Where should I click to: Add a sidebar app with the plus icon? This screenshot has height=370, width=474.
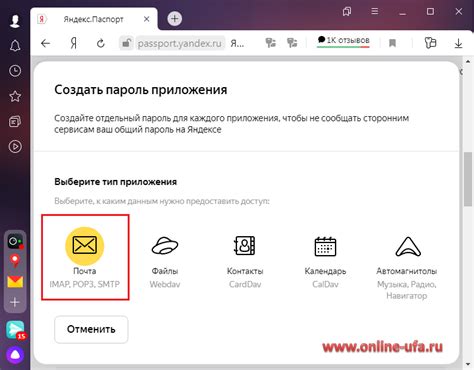15,302
